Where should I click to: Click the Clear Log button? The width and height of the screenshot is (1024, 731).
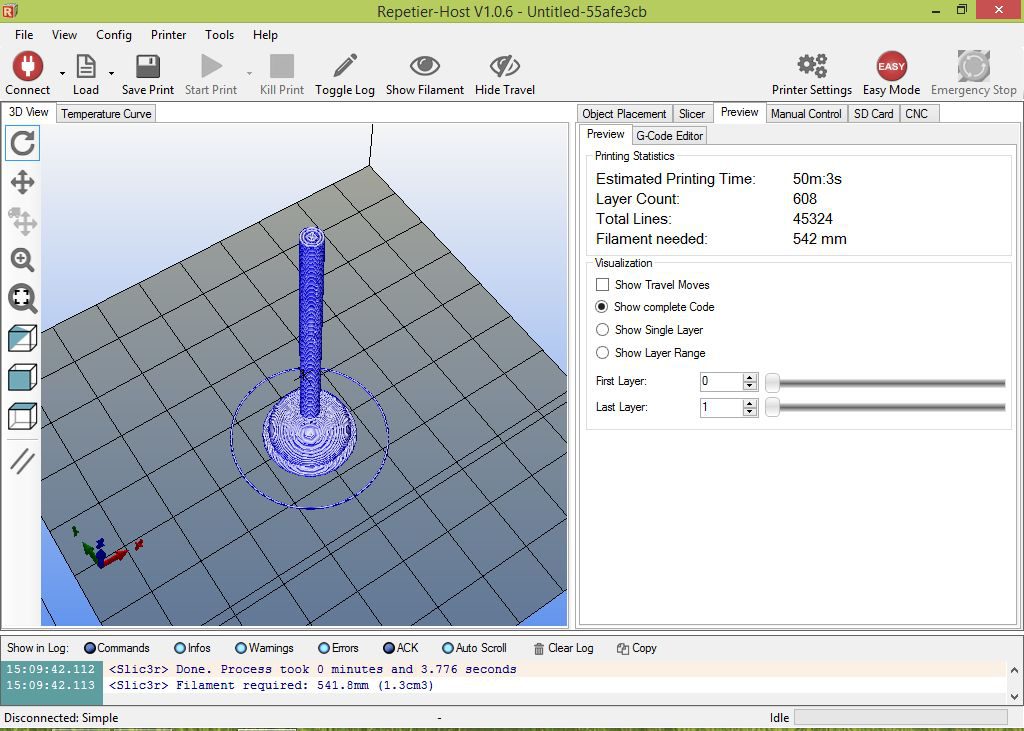pyautogui.click(x=564, y=648)
